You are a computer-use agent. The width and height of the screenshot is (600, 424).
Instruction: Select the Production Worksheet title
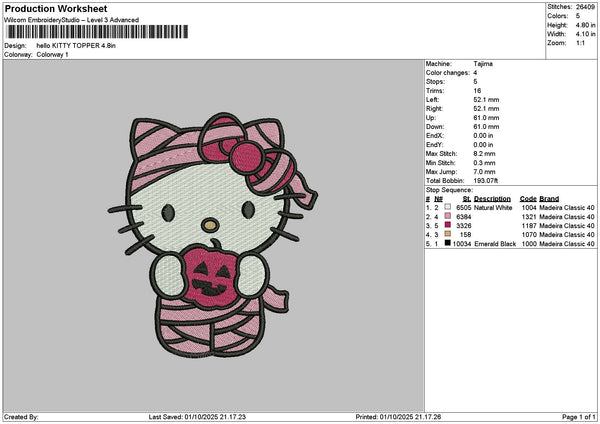[x=56, y=9]
